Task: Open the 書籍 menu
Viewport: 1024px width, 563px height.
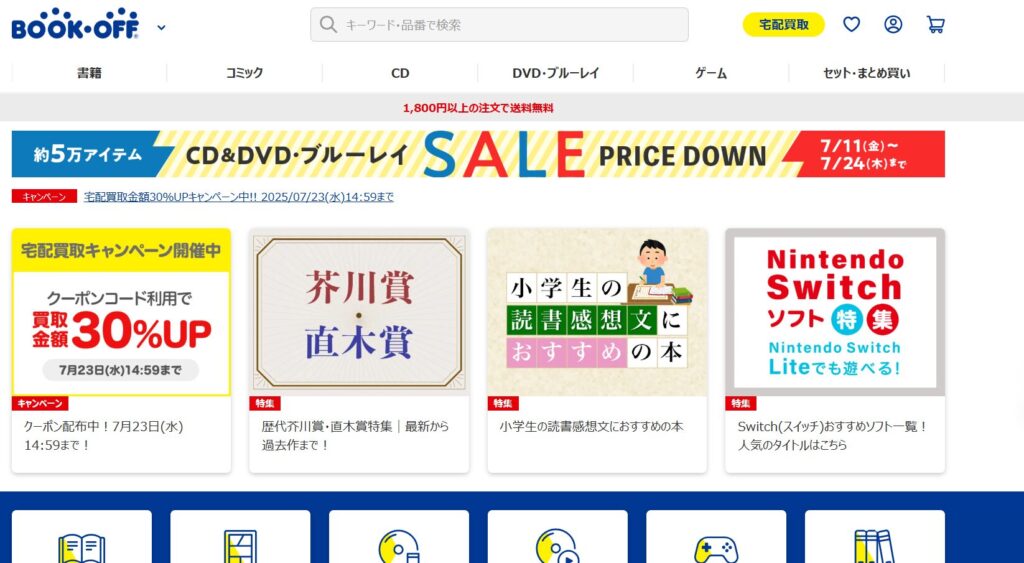Action: pos(89,73)
